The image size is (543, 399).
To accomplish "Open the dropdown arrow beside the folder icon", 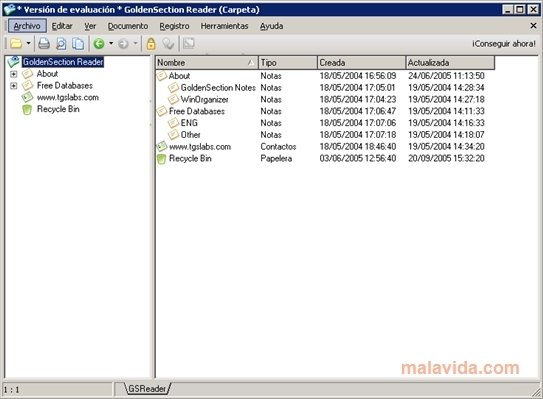I will pyautogui.click(x=28, y=44).
